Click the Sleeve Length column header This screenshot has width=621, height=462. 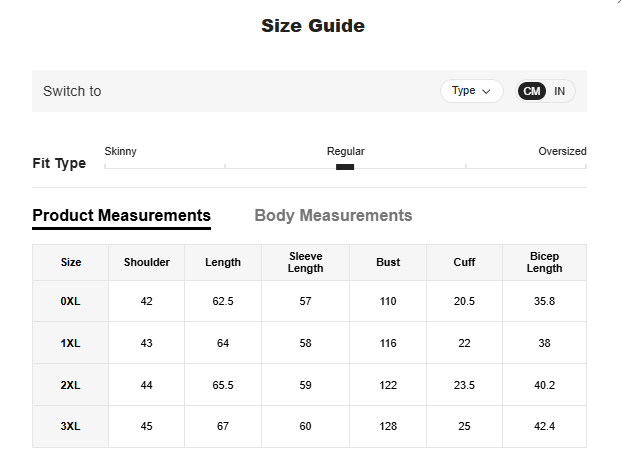(x=305, y=263)
